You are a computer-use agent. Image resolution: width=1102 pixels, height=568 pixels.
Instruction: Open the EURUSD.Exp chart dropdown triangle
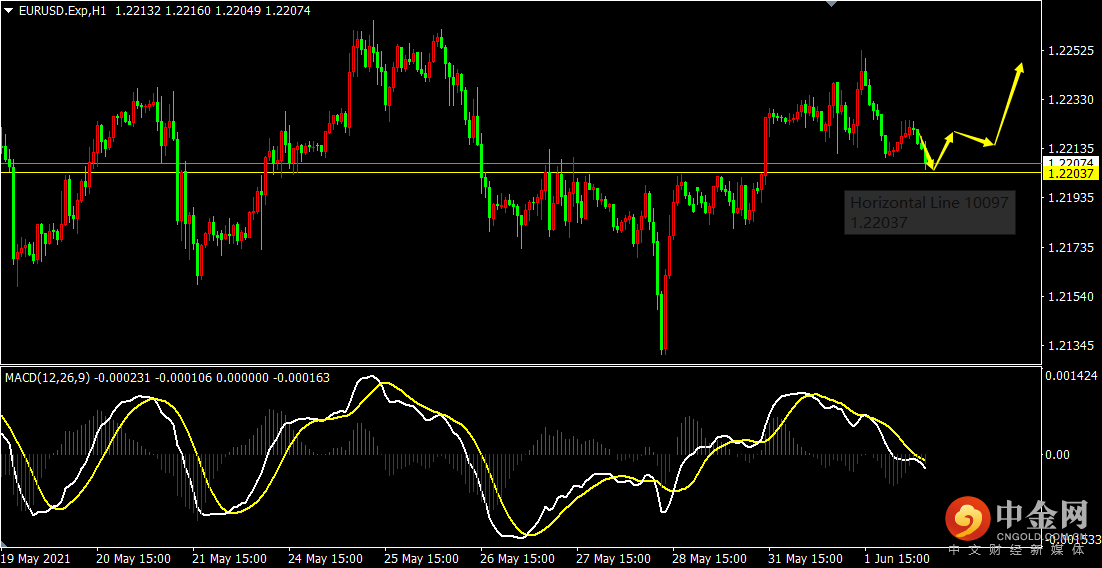pyautogui.click(x=8, y=11)
